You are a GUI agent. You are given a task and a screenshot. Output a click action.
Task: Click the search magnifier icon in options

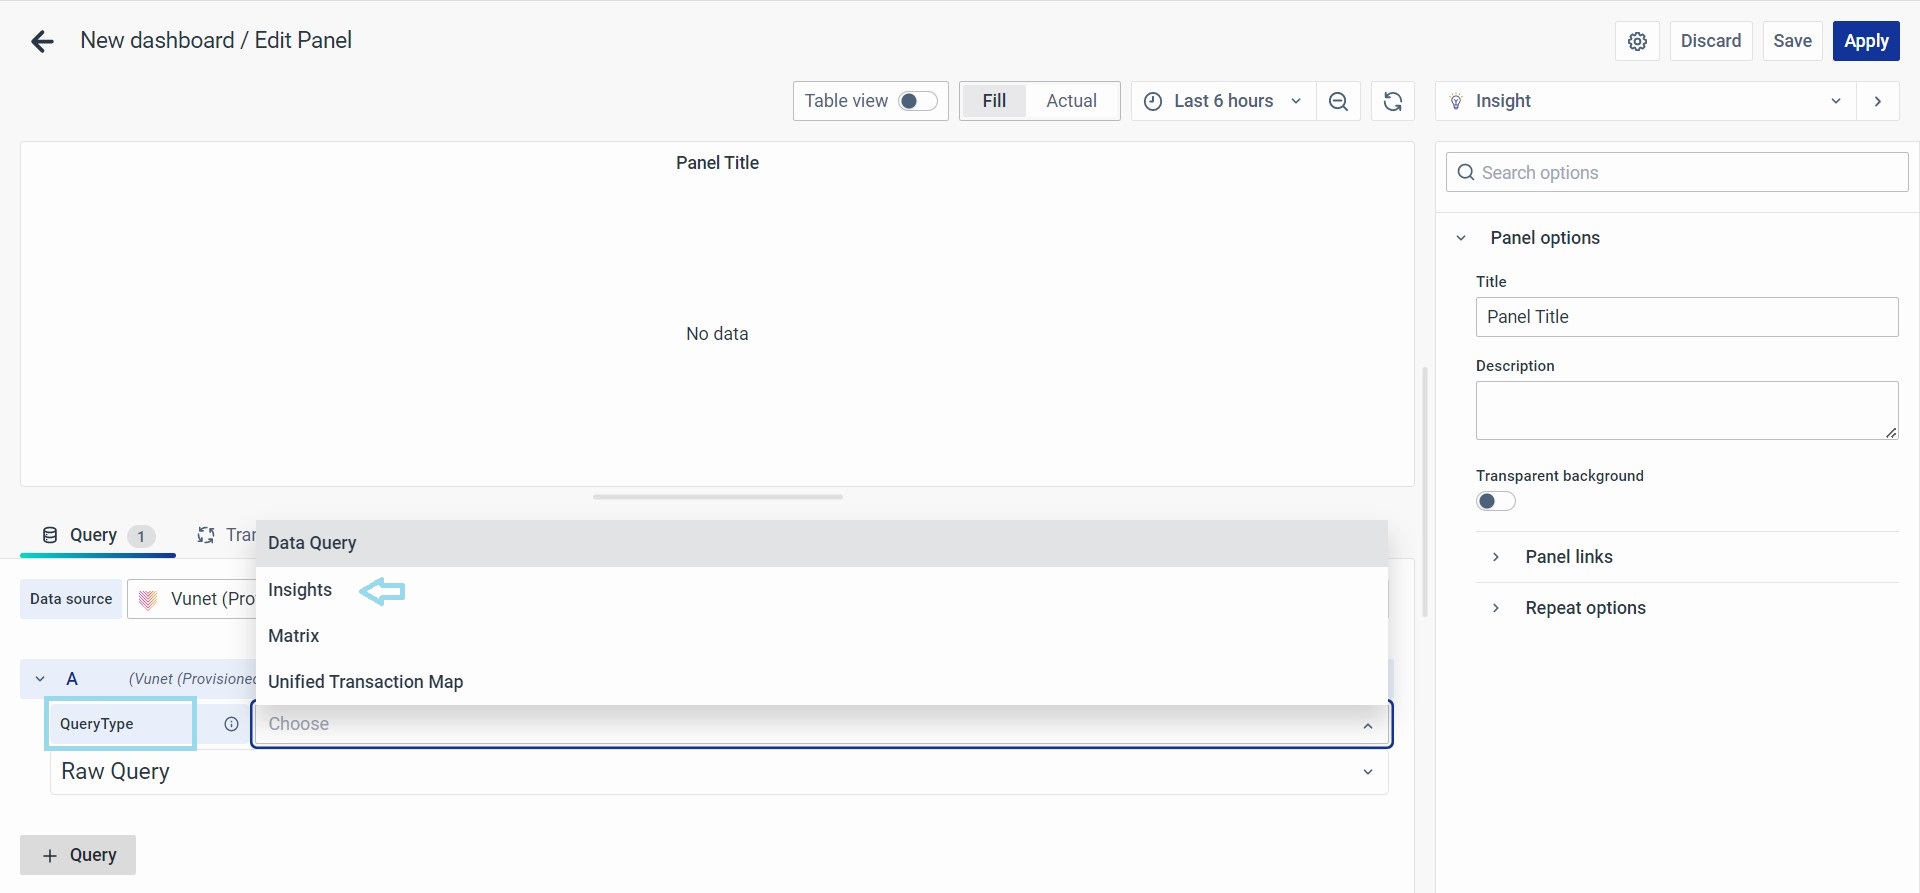pyautogui.click(x=1466, y=172)
